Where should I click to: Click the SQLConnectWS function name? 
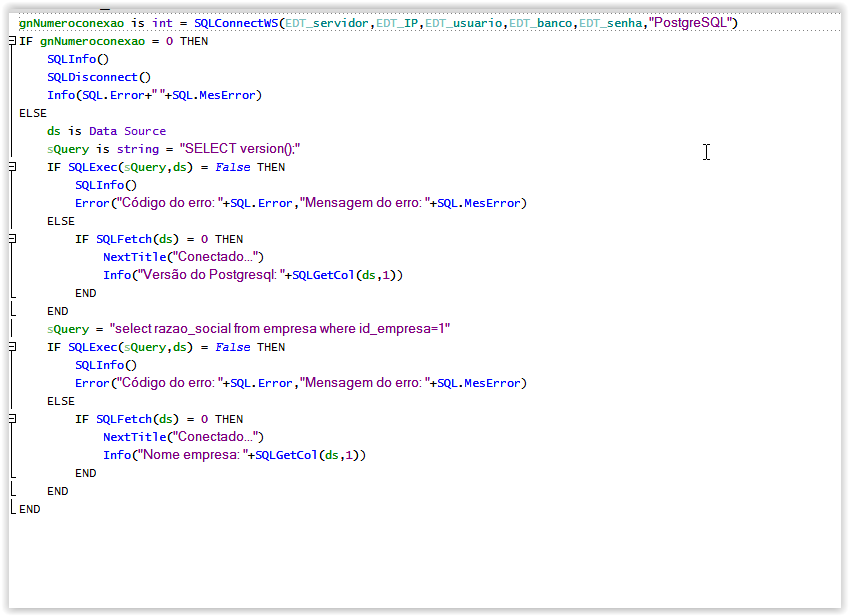236,23
